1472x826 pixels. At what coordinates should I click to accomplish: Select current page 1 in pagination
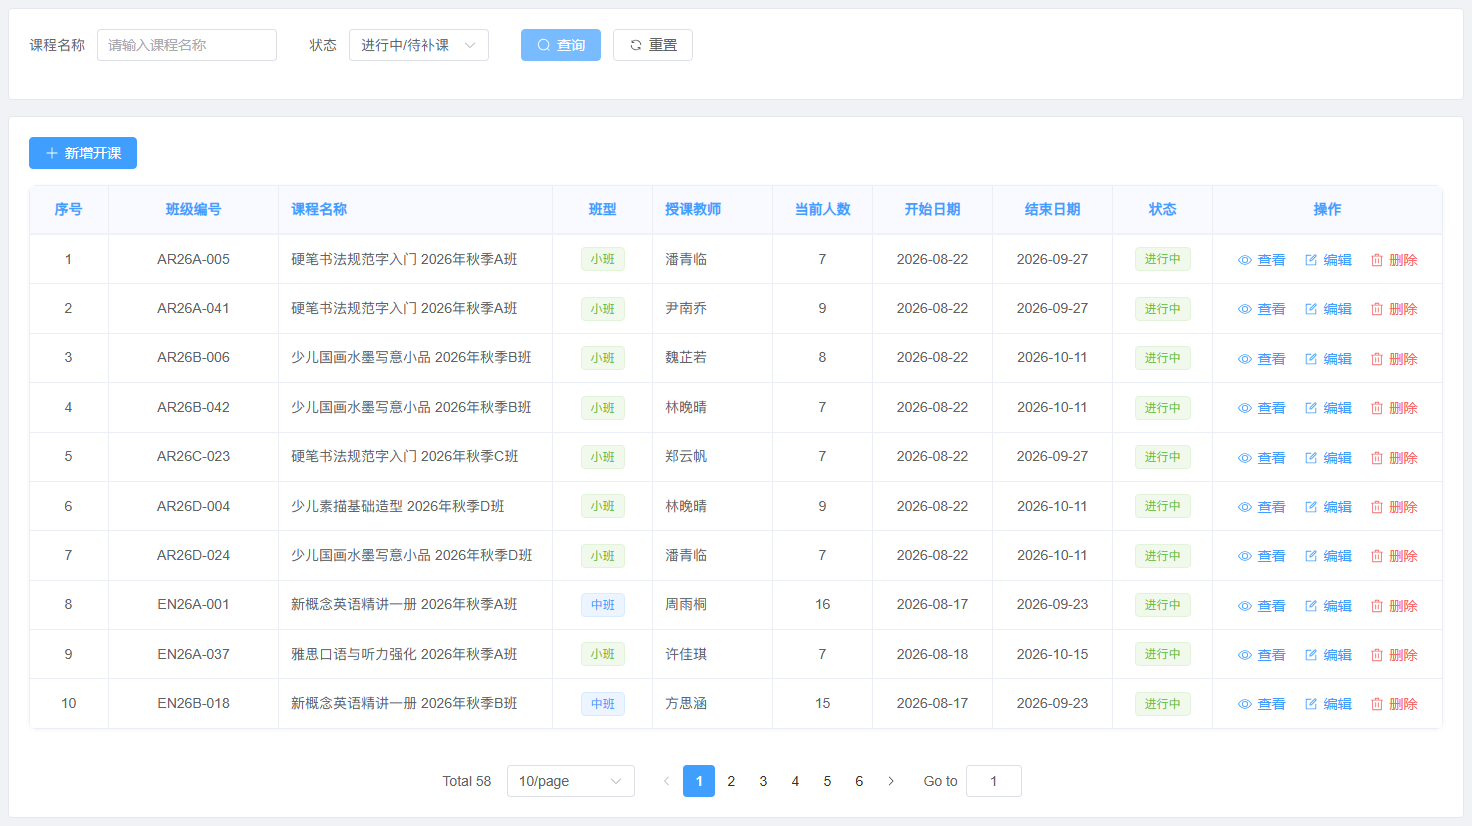(x=699, y=781)
